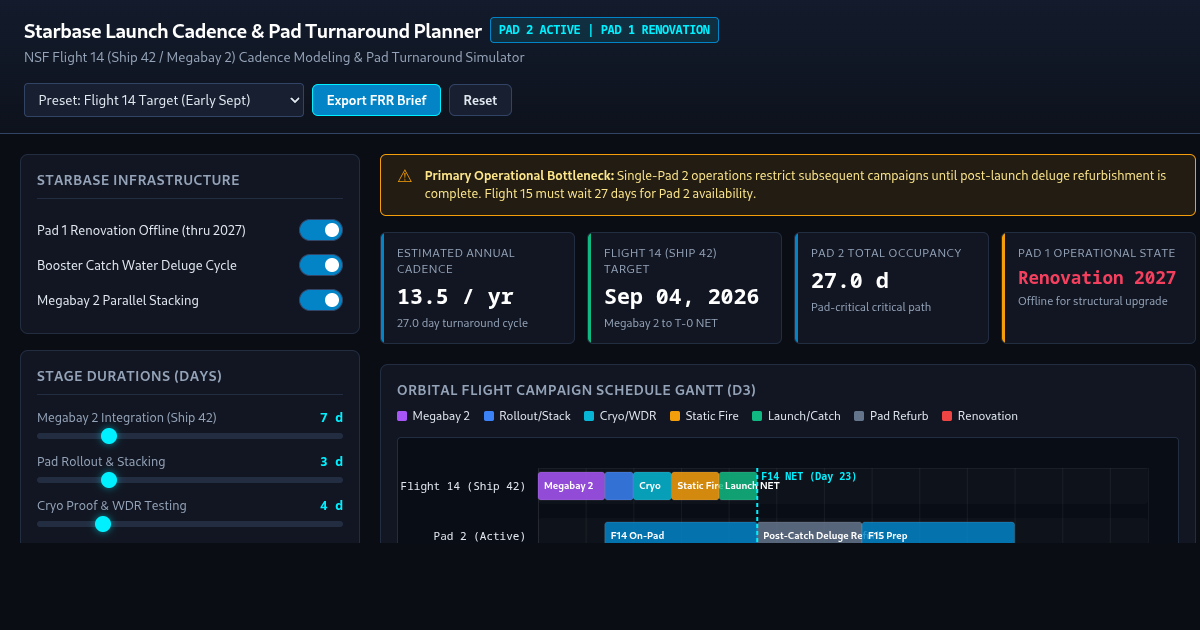Image resolution: width=1200 pixels, height=630 pixels.
Task: Click the Renovation 2027 state text
Action: [x=1097, y=277]
